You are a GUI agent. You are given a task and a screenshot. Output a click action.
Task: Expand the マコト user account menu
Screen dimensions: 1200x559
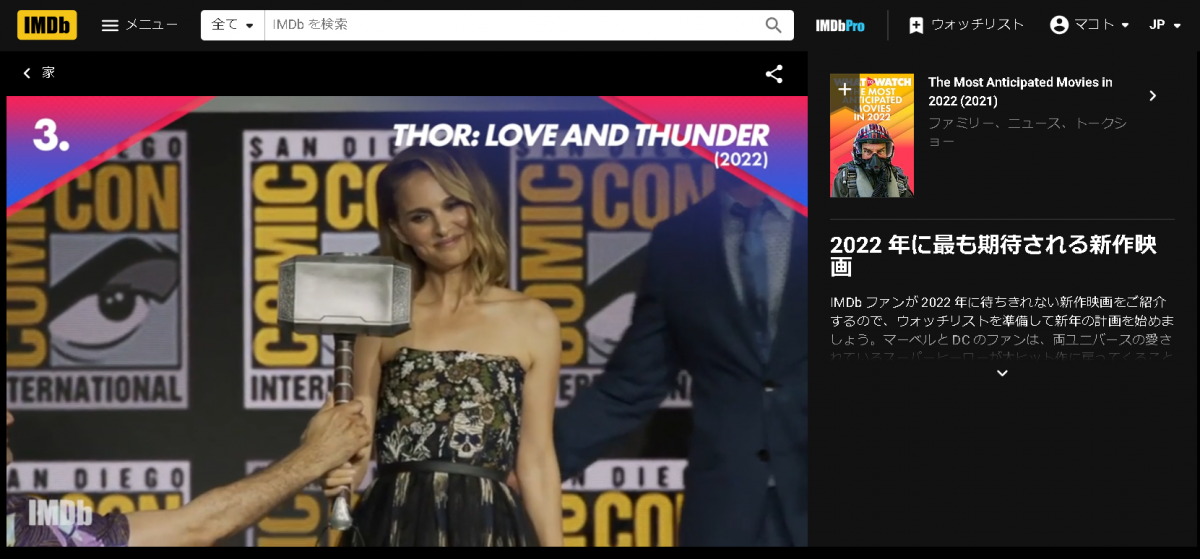click(1090, 25)
